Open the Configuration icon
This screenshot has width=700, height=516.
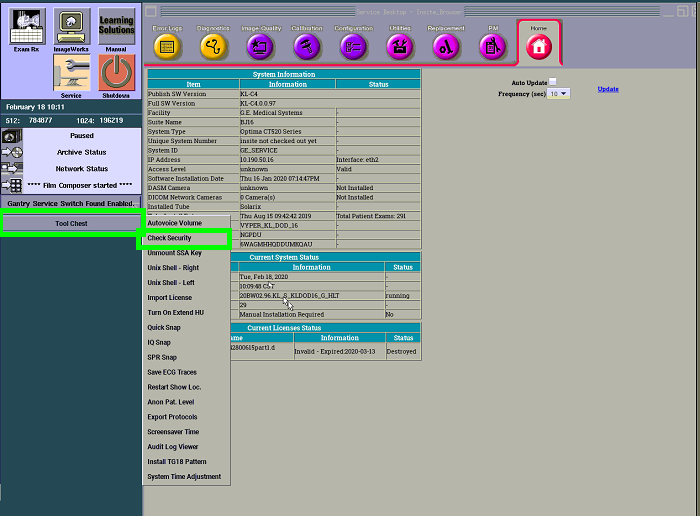click(353, 45)
